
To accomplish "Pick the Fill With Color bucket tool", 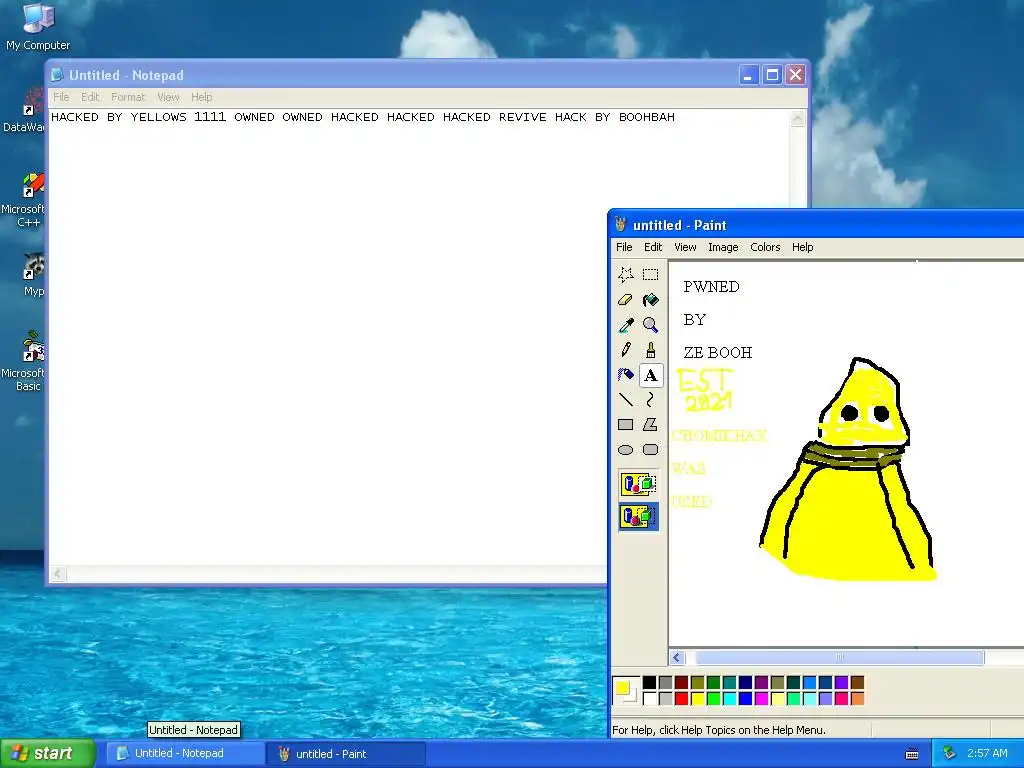I will 650,300.
